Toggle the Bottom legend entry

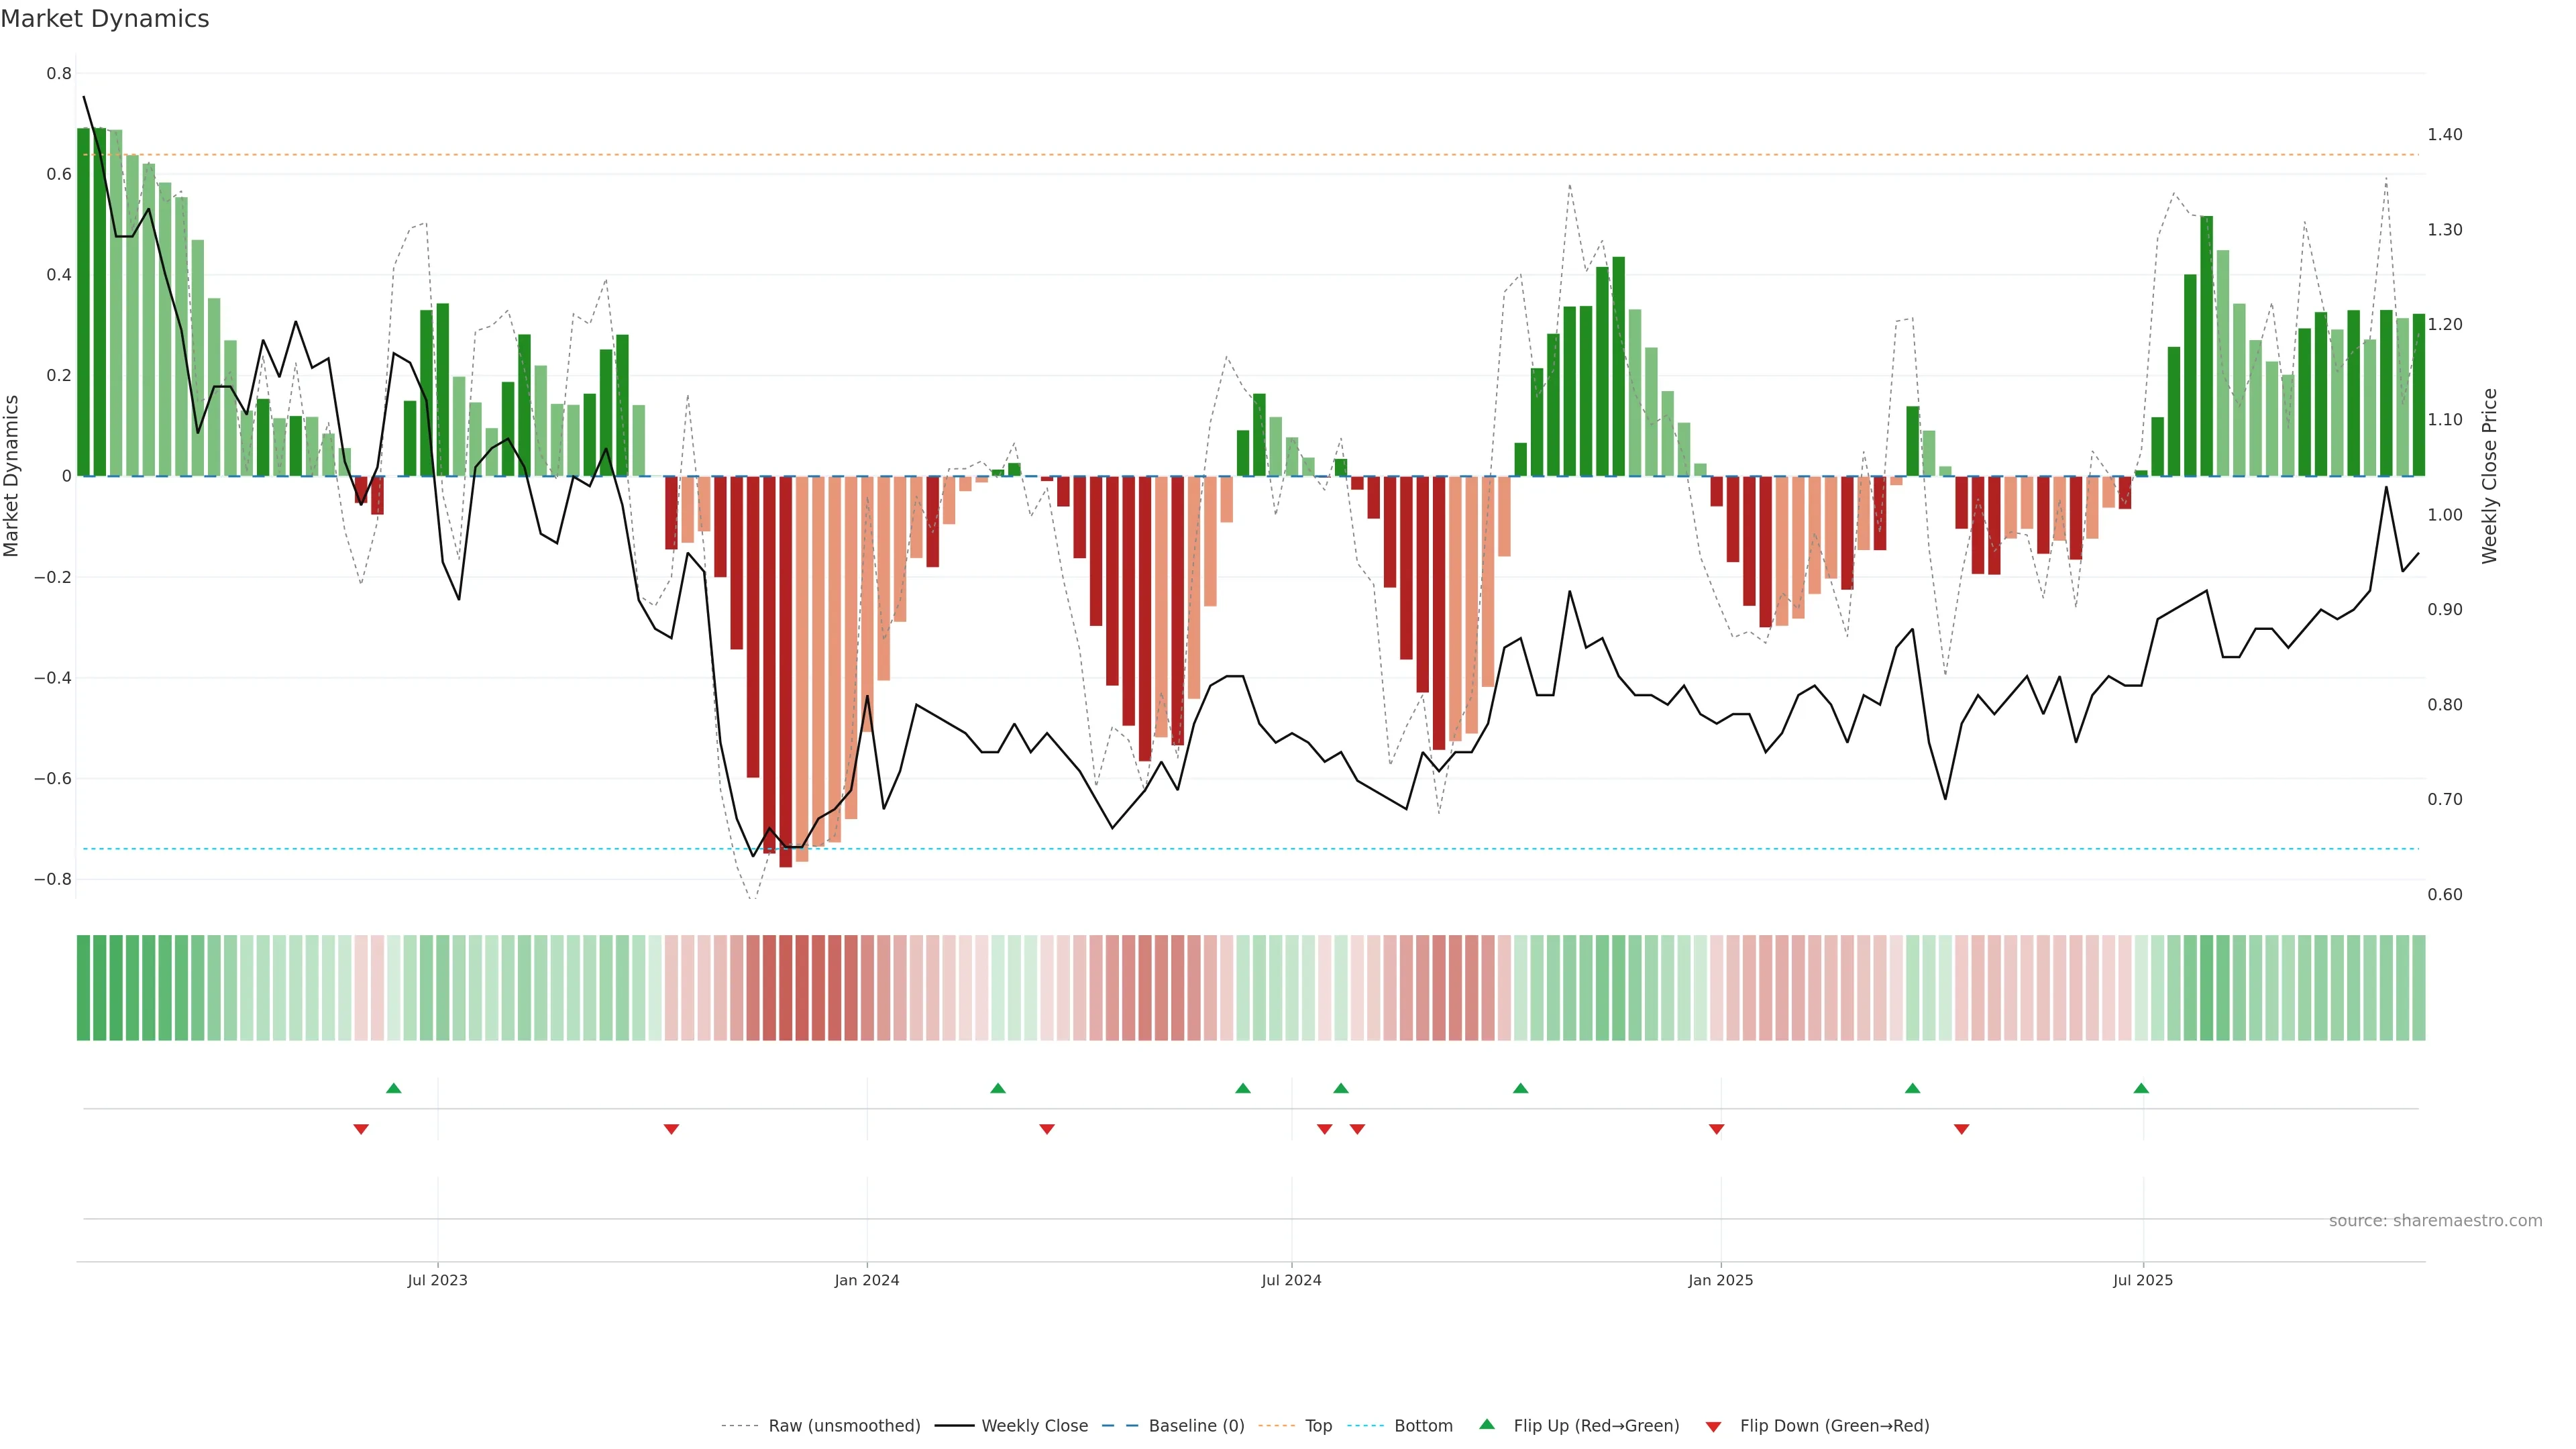click(1423, 1426)
